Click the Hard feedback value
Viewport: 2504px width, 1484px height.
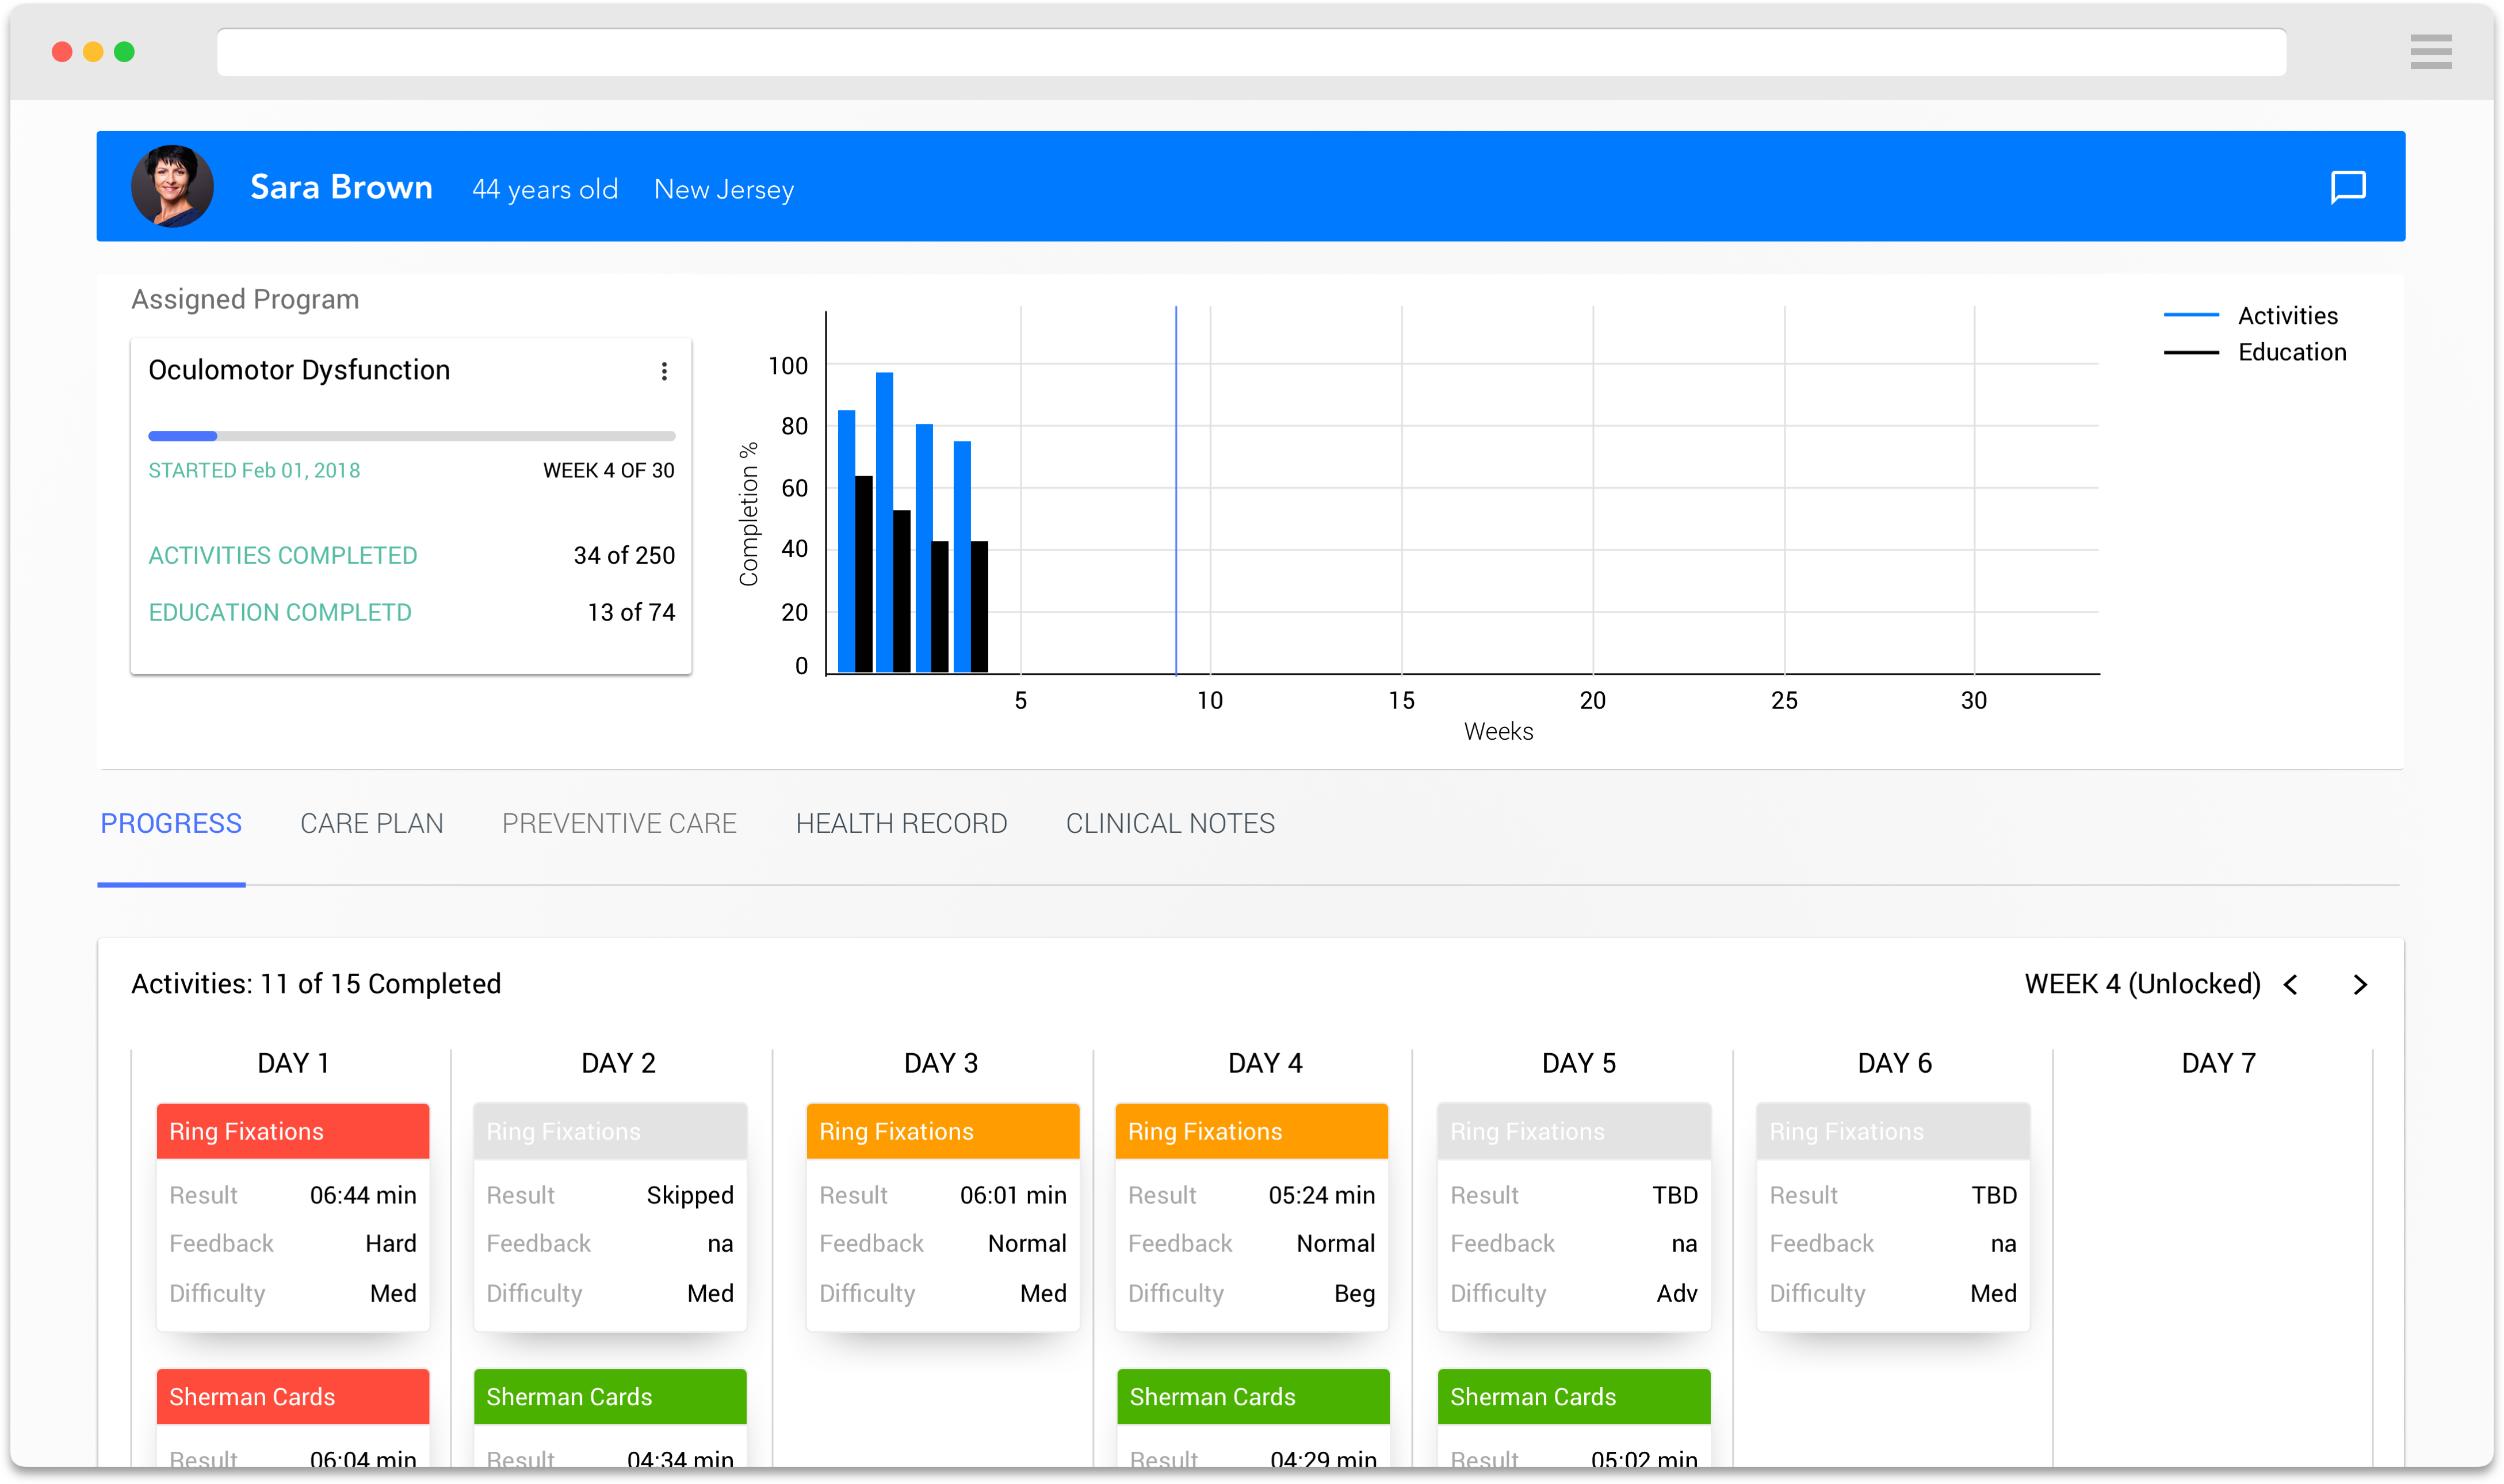pyautogui.click(x=391, y=1243)
